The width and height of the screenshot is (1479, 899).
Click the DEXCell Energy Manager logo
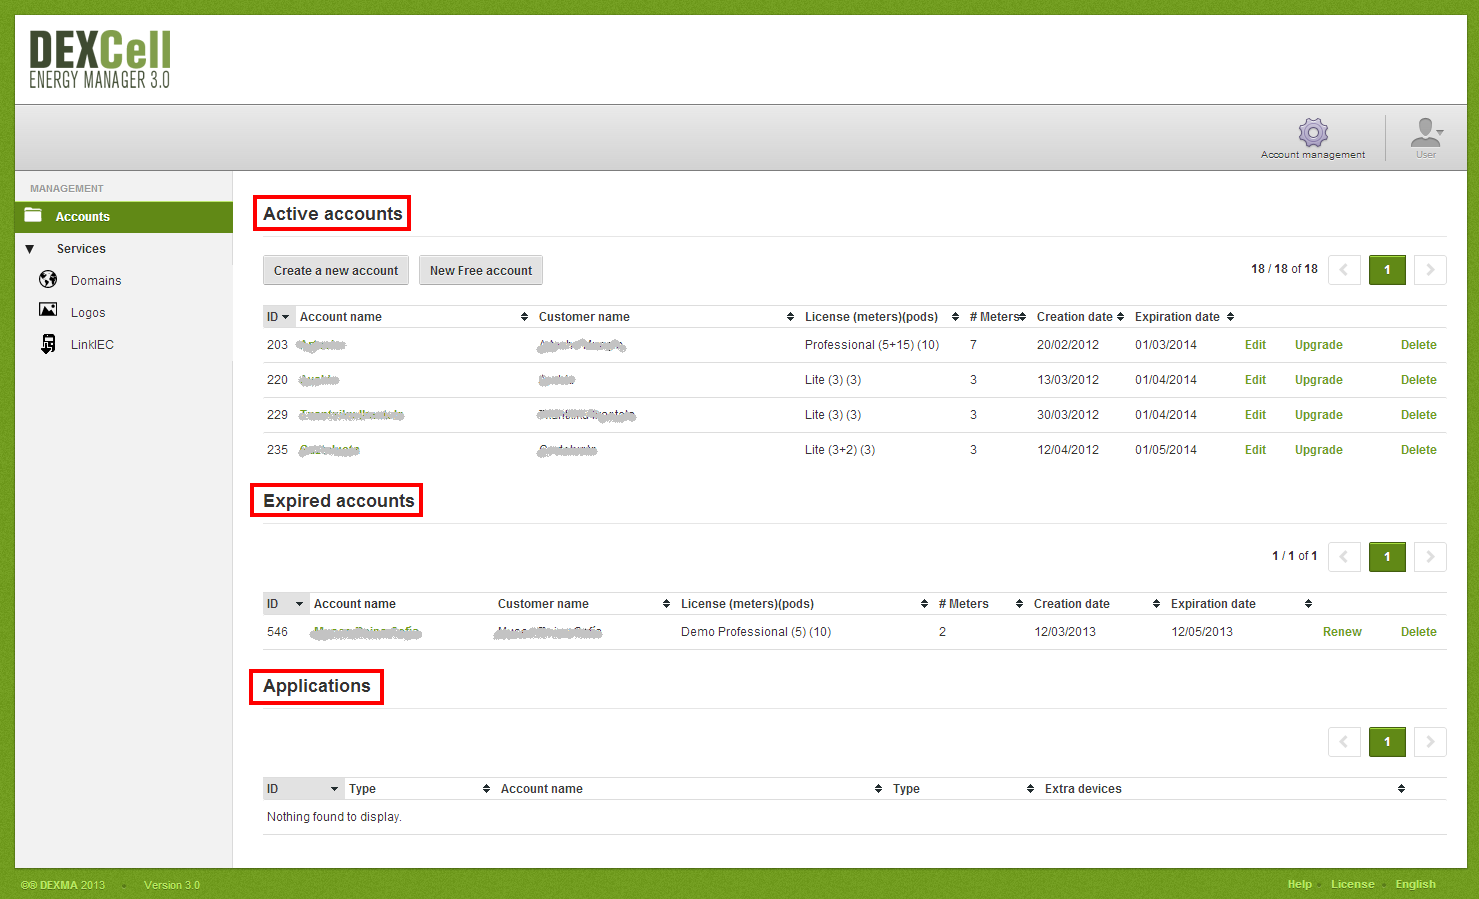(x=98, y=58)
